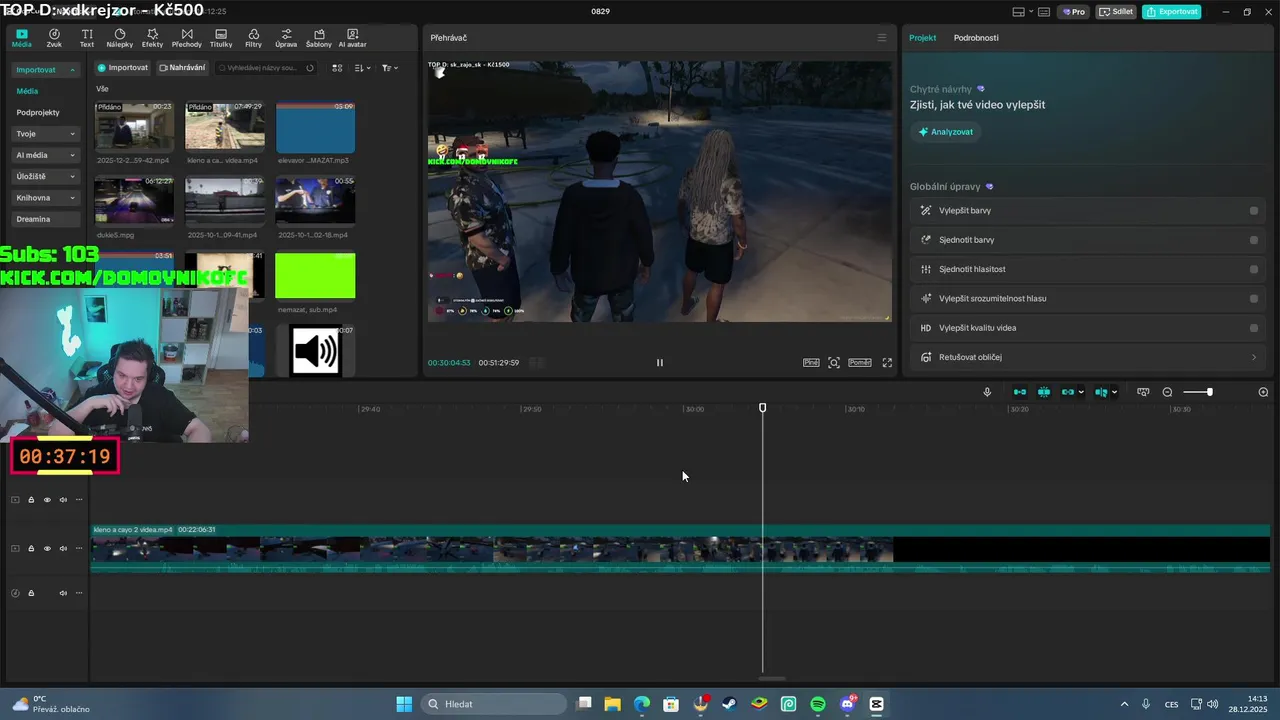The width and height of the screenshot is (1280, 720).
Task: Enable the Vylepšit barvy checkbox
Action: pos(1254,211)
